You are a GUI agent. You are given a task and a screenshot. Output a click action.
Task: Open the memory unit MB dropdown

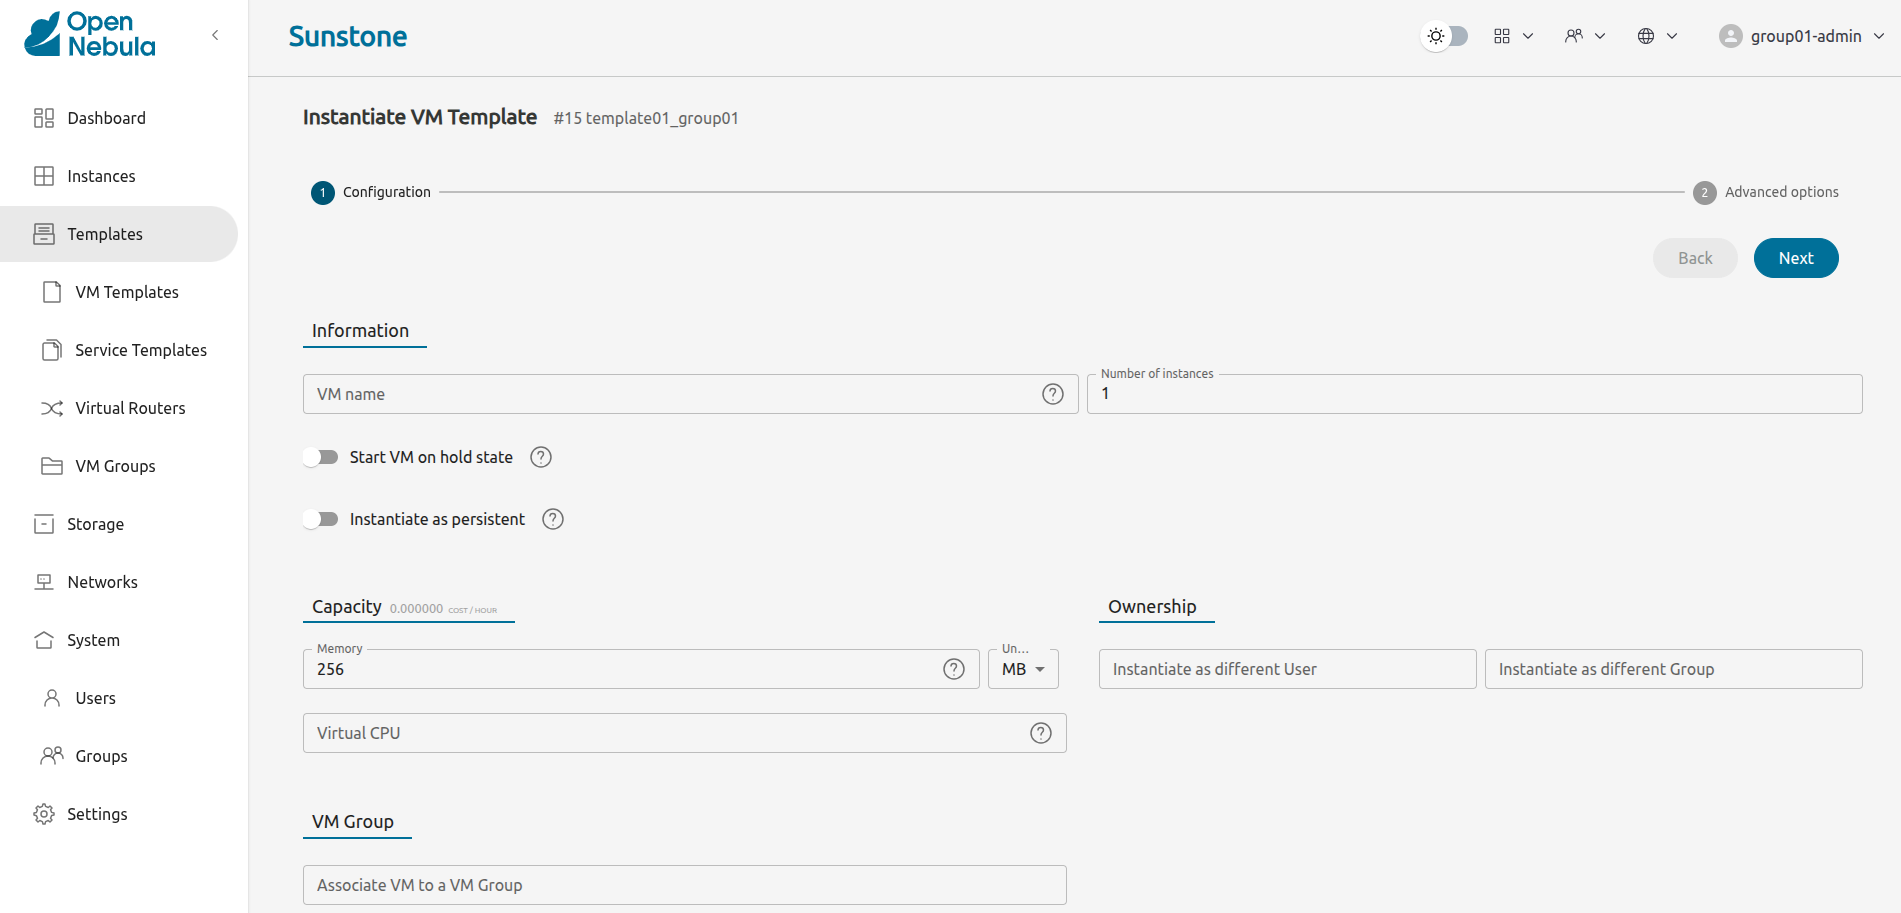pos(1023,669)
